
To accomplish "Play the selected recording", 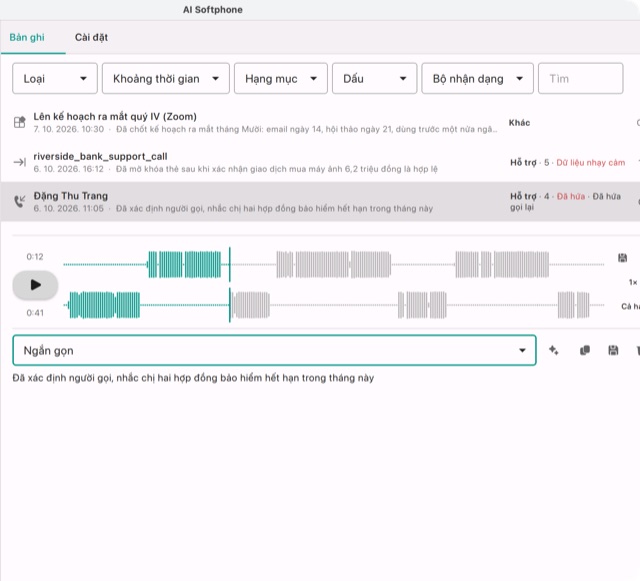I will [35, 285].
